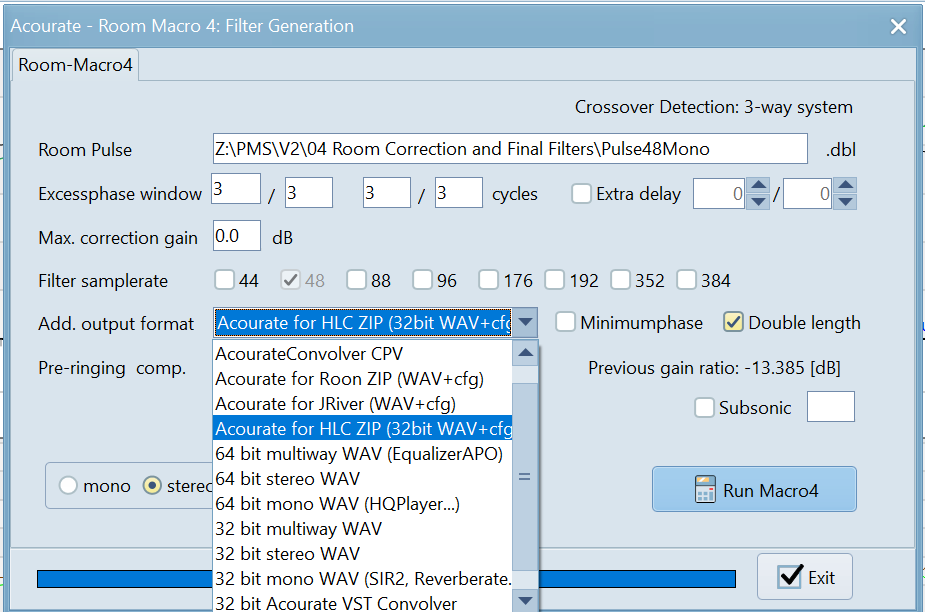Viewport: 925px width, 612px height.
Task: Toggle the 48 samplerate checkbox
Action: 291,280
